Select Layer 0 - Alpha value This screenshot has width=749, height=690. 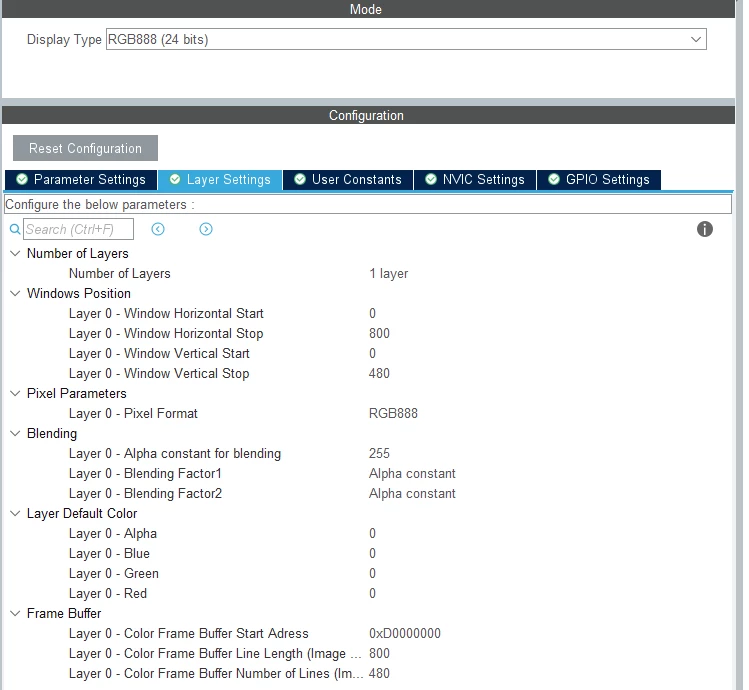(x=372, y=533)
